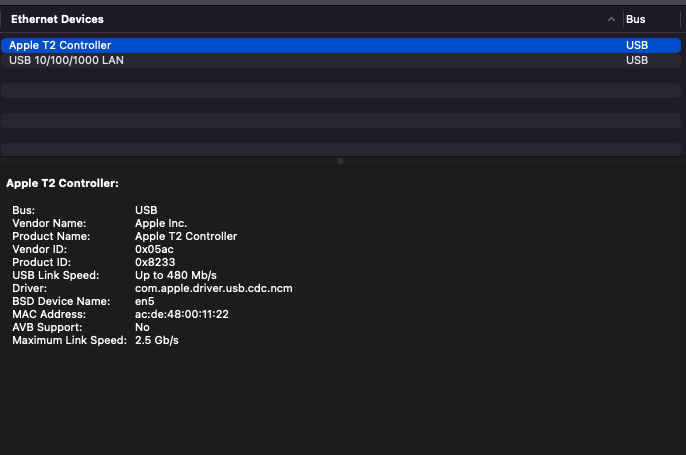Click the Driver value com.apple.driver.usb.cdc.ncm
686x455 pixels.
[214, 289]
